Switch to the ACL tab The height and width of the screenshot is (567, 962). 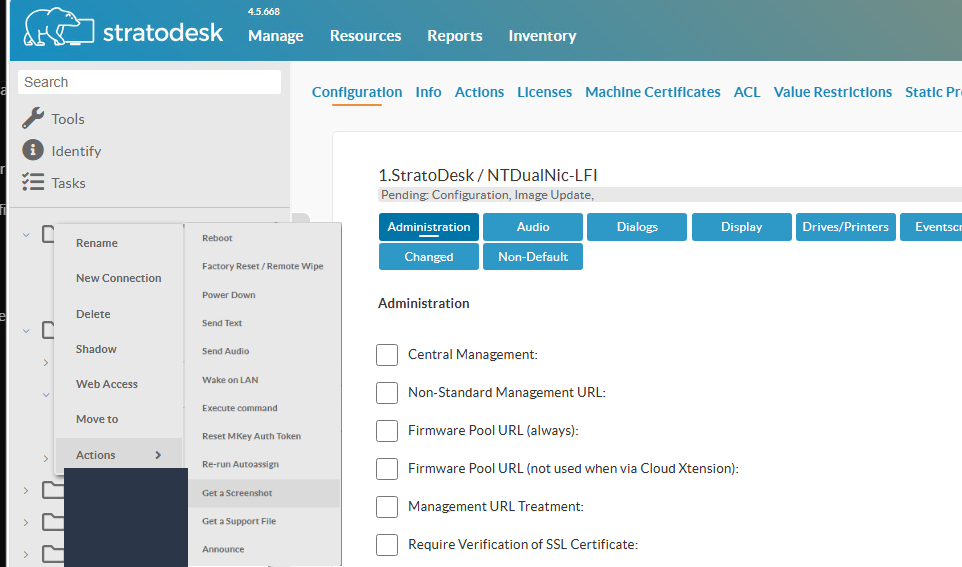point(747,92)
